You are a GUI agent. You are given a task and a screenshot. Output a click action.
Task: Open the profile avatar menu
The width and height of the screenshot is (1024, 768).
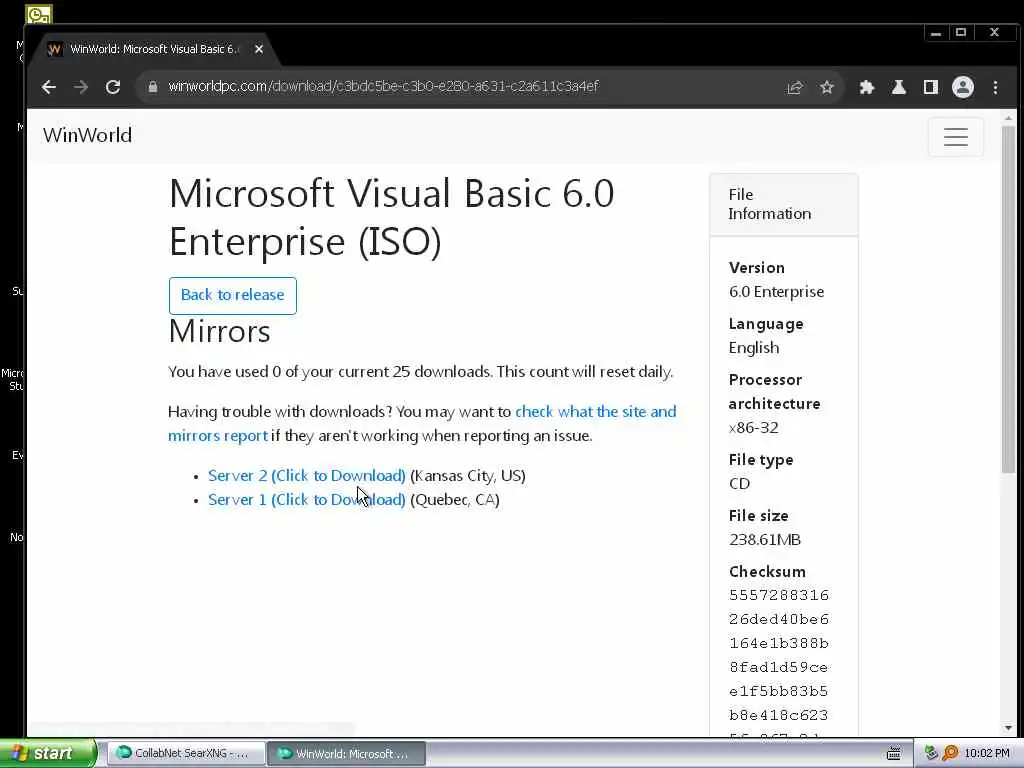[963, 88]
